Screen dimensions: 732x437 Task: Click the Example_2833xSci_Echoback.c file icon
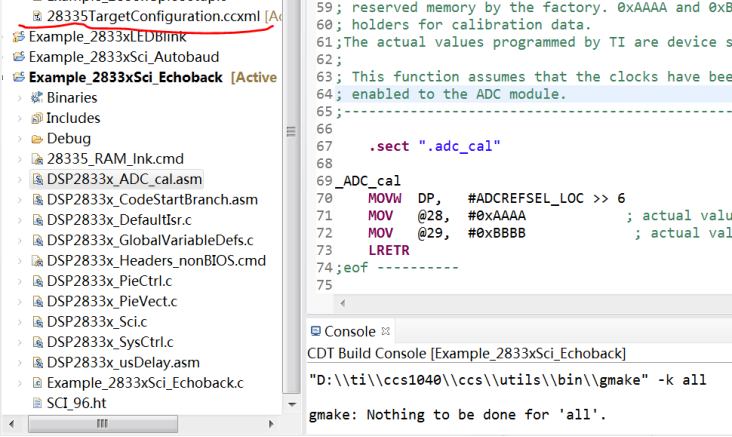click(x=37, y=383)
